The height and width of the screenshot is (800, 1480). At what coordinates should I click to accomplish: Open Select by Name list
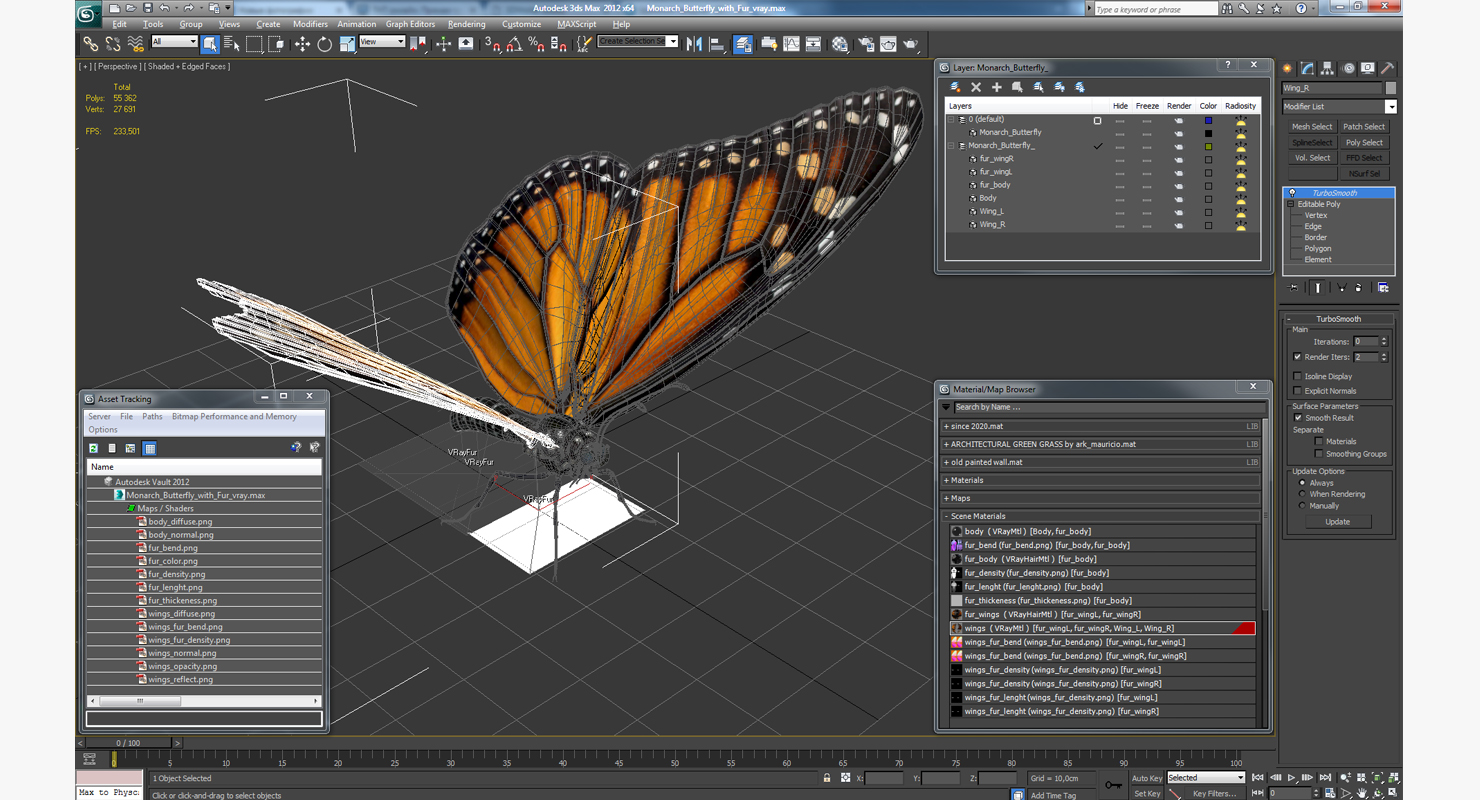click(232, 44)
